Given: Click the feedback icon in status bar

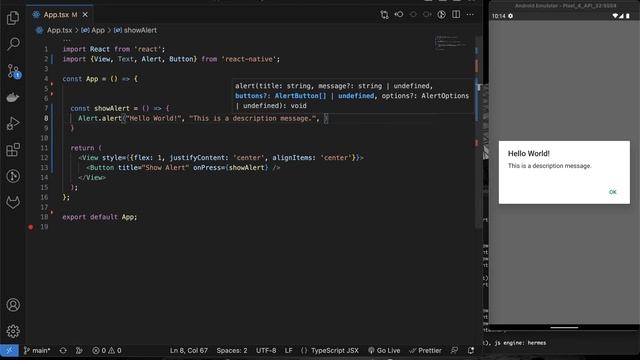Looking at the screenshot, I should click(x=454, y=350).
